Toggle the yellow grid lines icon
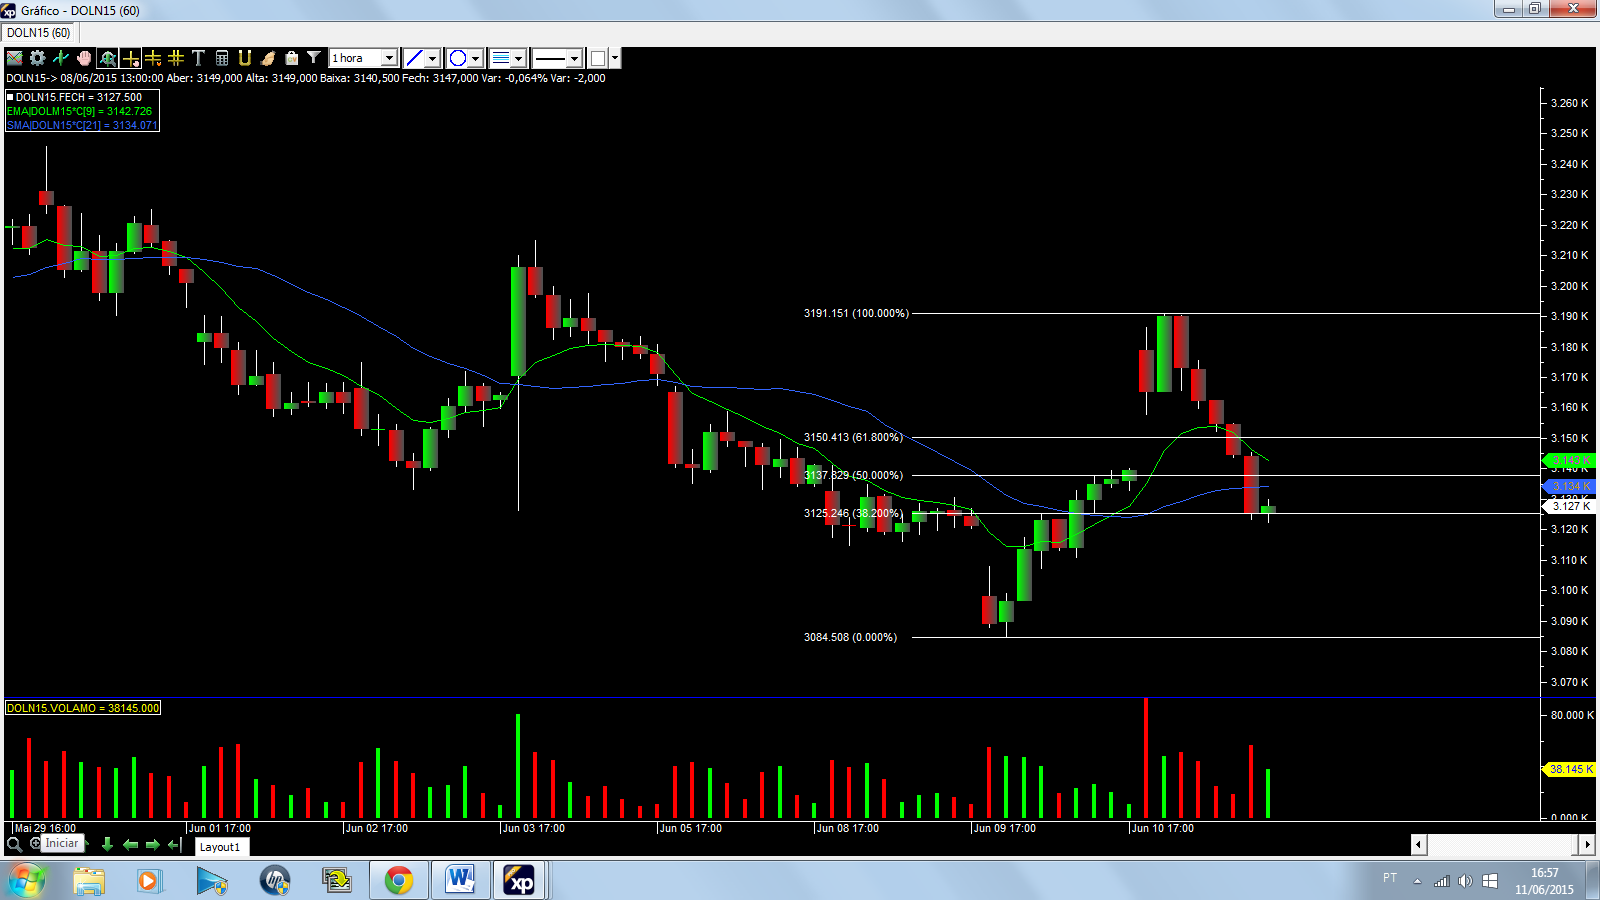 point(176,58)
